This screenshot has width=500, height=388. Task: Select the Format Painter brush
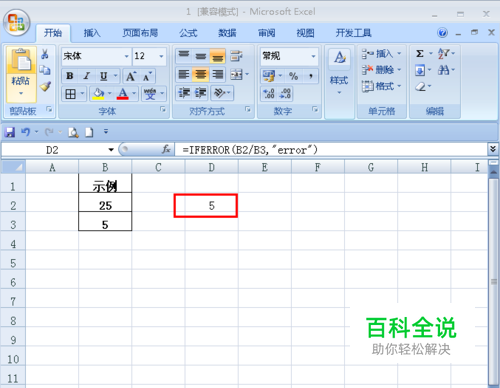tap(45, 87)
